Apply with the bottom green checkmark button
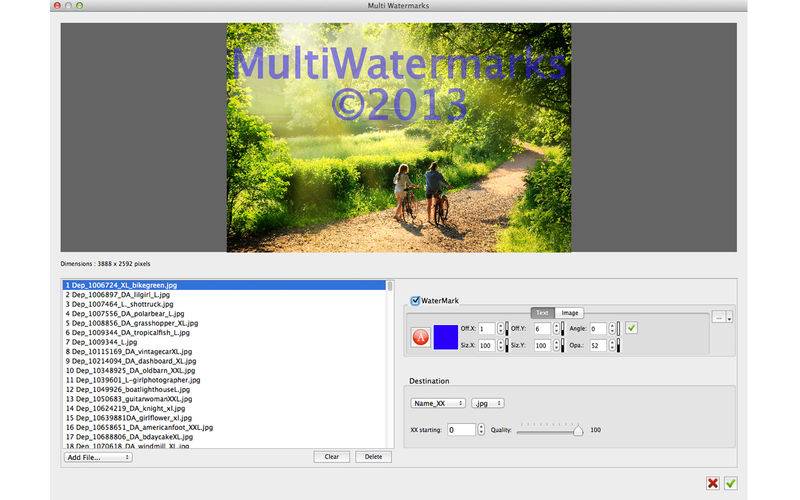The height and width of the screenshot is (500, 800). coord(731,483)
